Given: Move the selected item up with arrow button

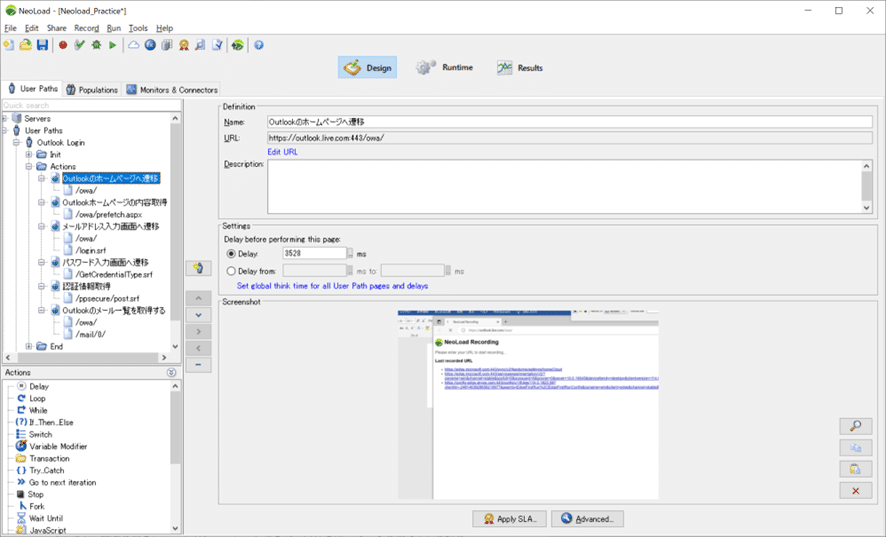Looking at the screenshot, I should 198,298.
